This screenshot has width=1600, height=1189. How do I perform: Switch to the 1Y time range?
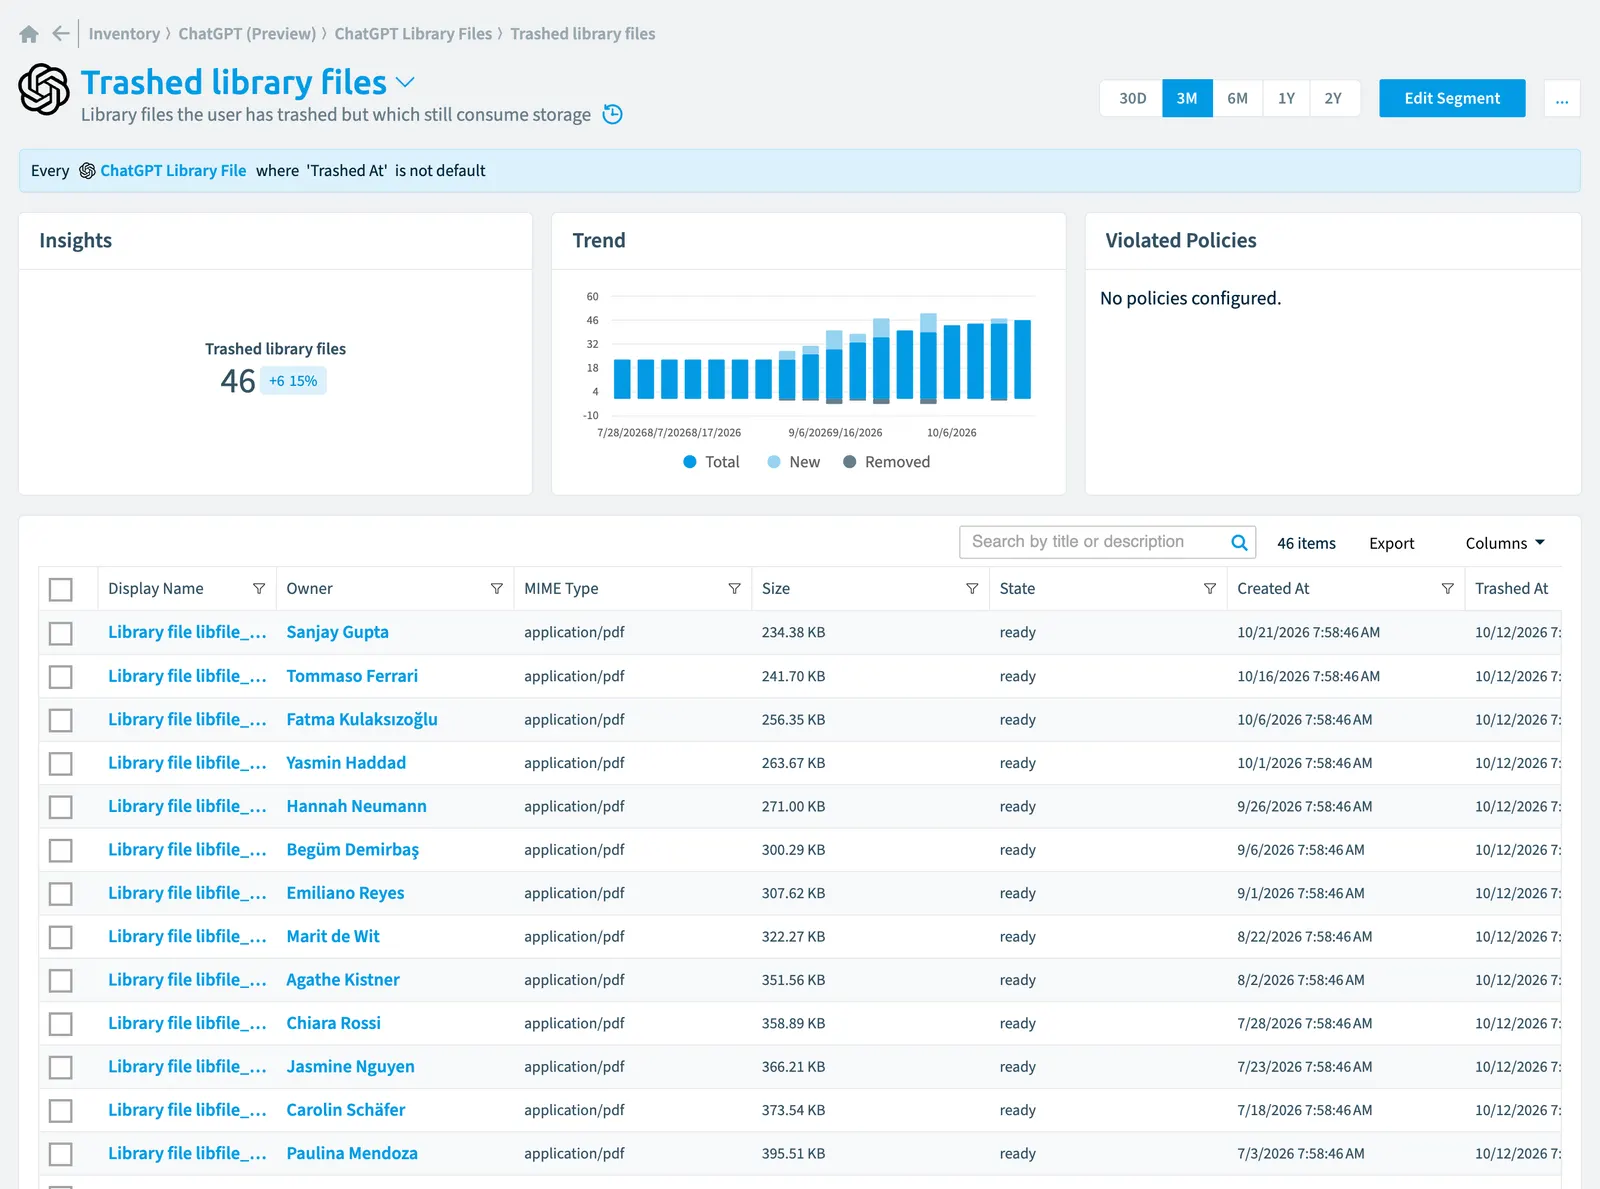pos(1286,99)
